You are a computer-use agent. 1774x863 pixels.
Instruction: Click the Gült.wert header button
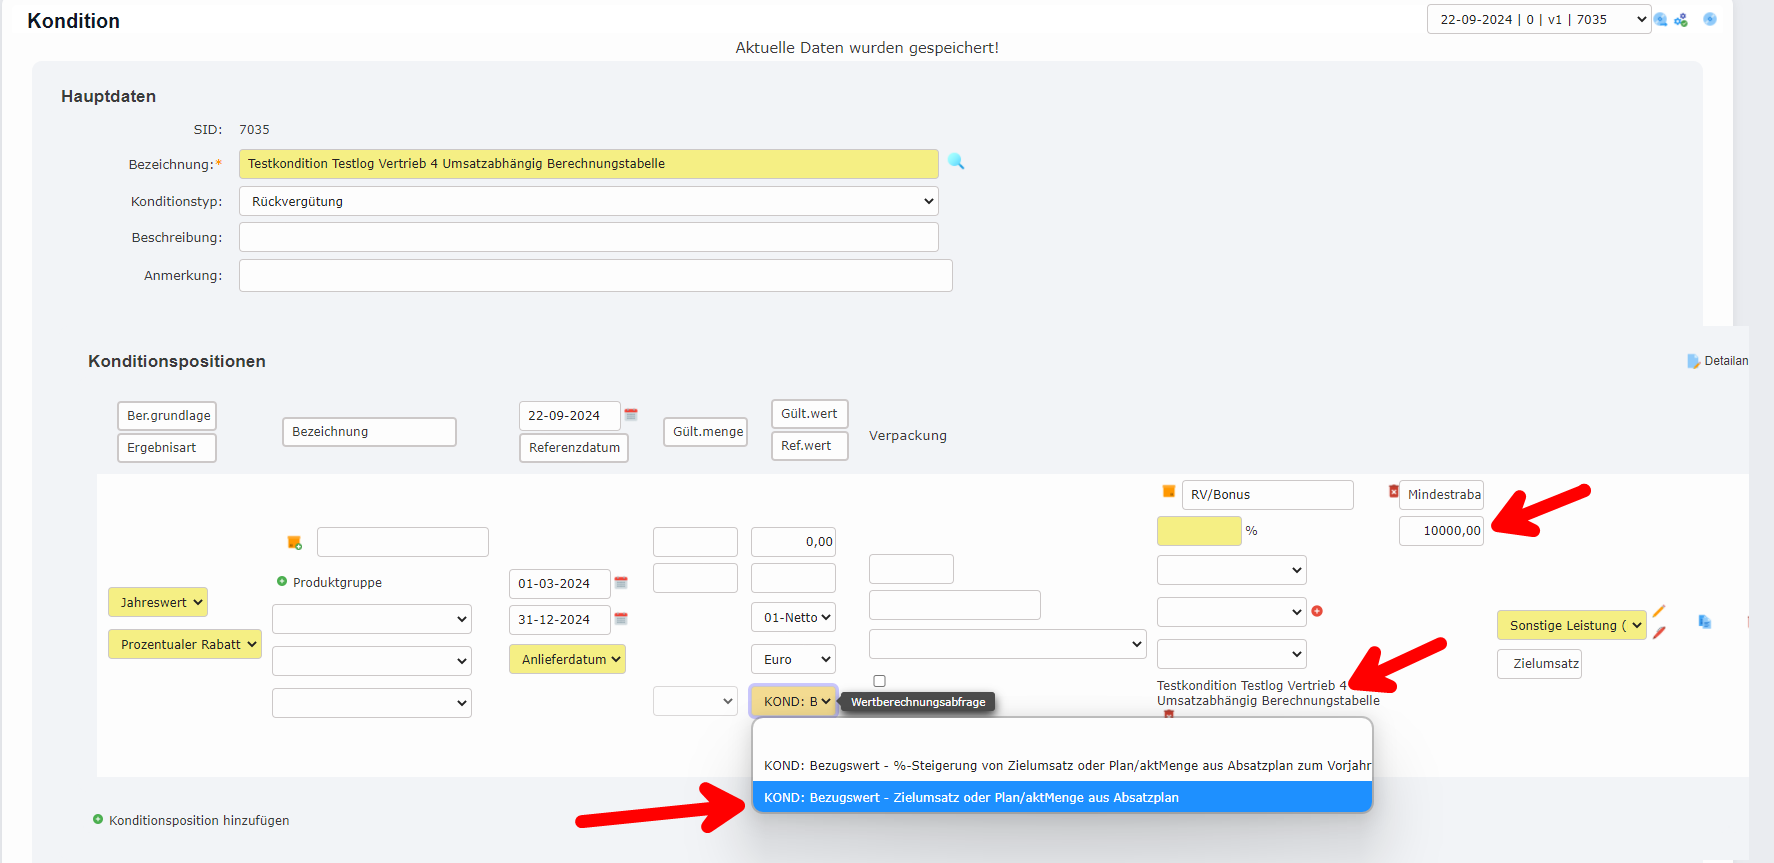click(810, 413)
